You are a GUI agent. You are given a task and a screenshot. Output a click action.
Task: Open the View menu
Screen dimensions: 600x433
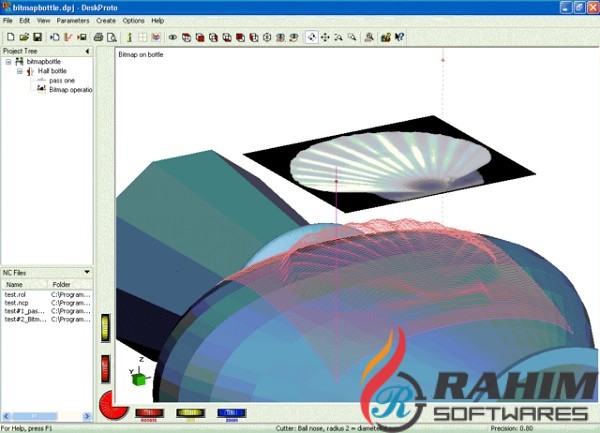(x=43, y=21)
